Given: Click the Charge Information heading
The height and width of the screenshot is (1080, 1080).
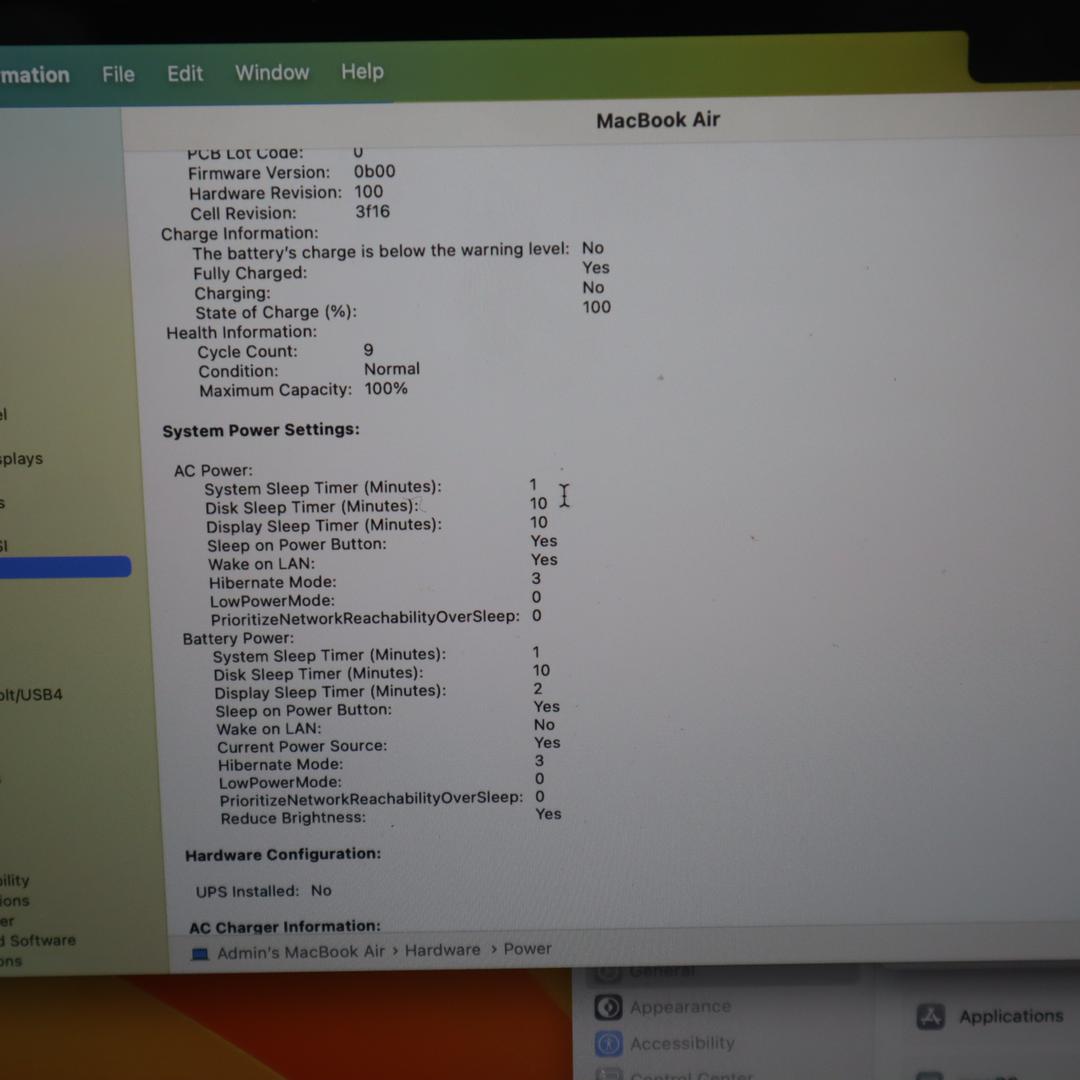Looking at the screenshot, I should tap(240, 233).
